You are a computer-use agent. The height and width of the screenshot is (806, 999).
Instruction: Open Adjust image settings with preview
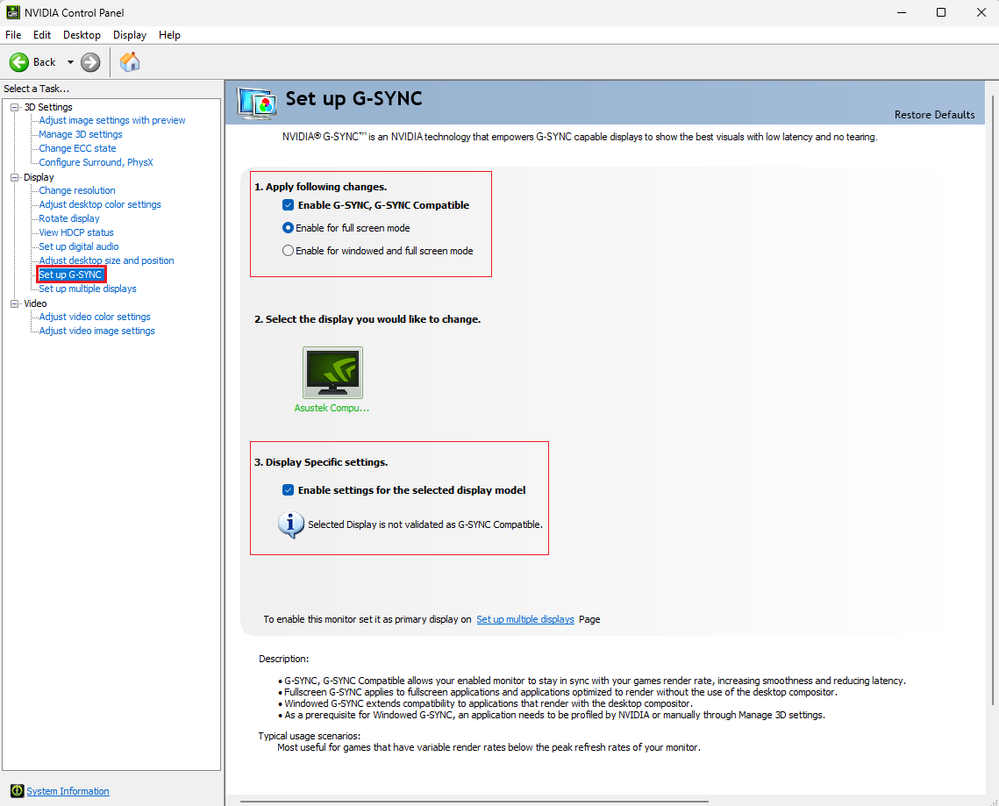pyautogui.click(x=112, y=120)
